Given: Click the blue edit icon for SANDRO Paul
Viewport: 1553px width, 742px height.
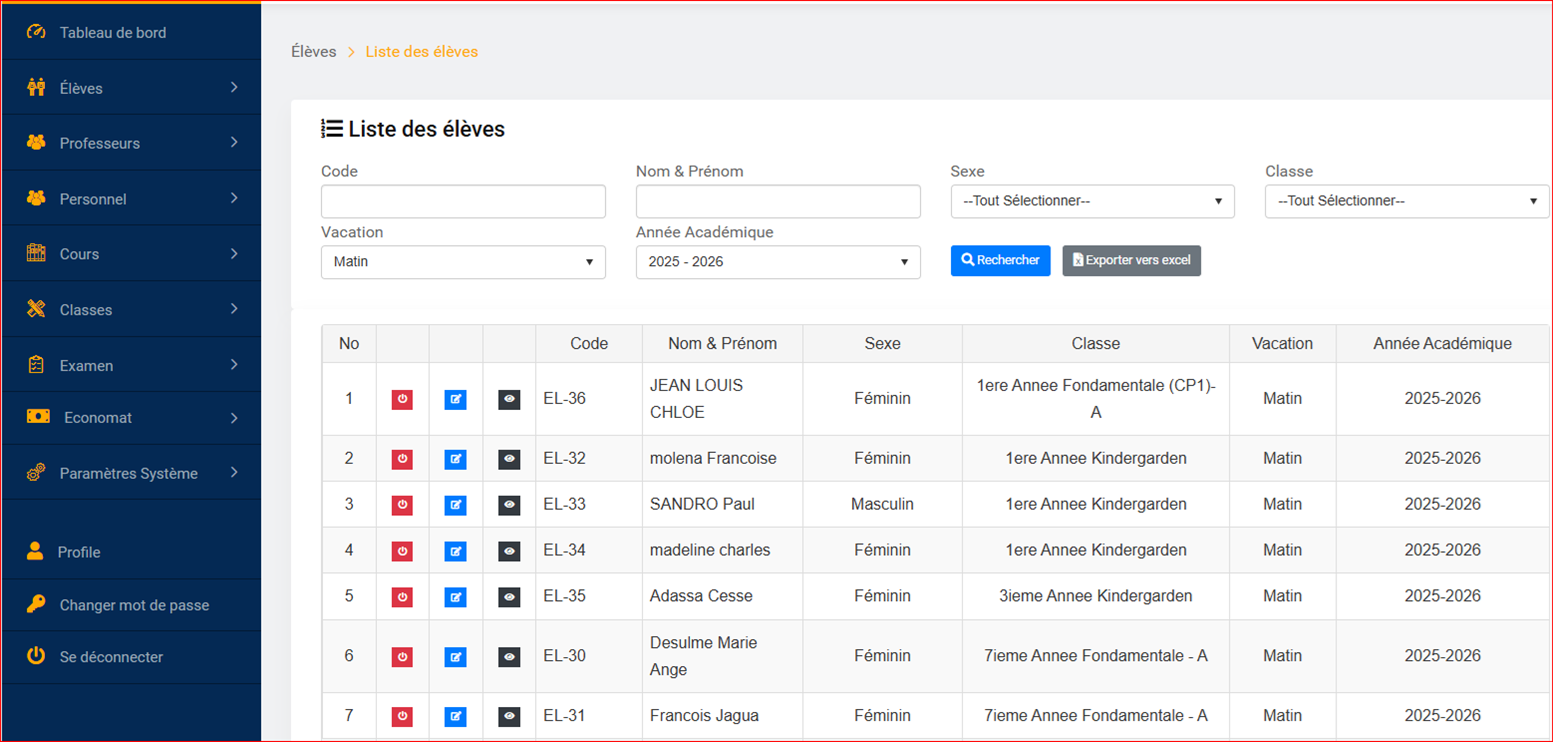Looking at the screenshot, I should 455,505.
